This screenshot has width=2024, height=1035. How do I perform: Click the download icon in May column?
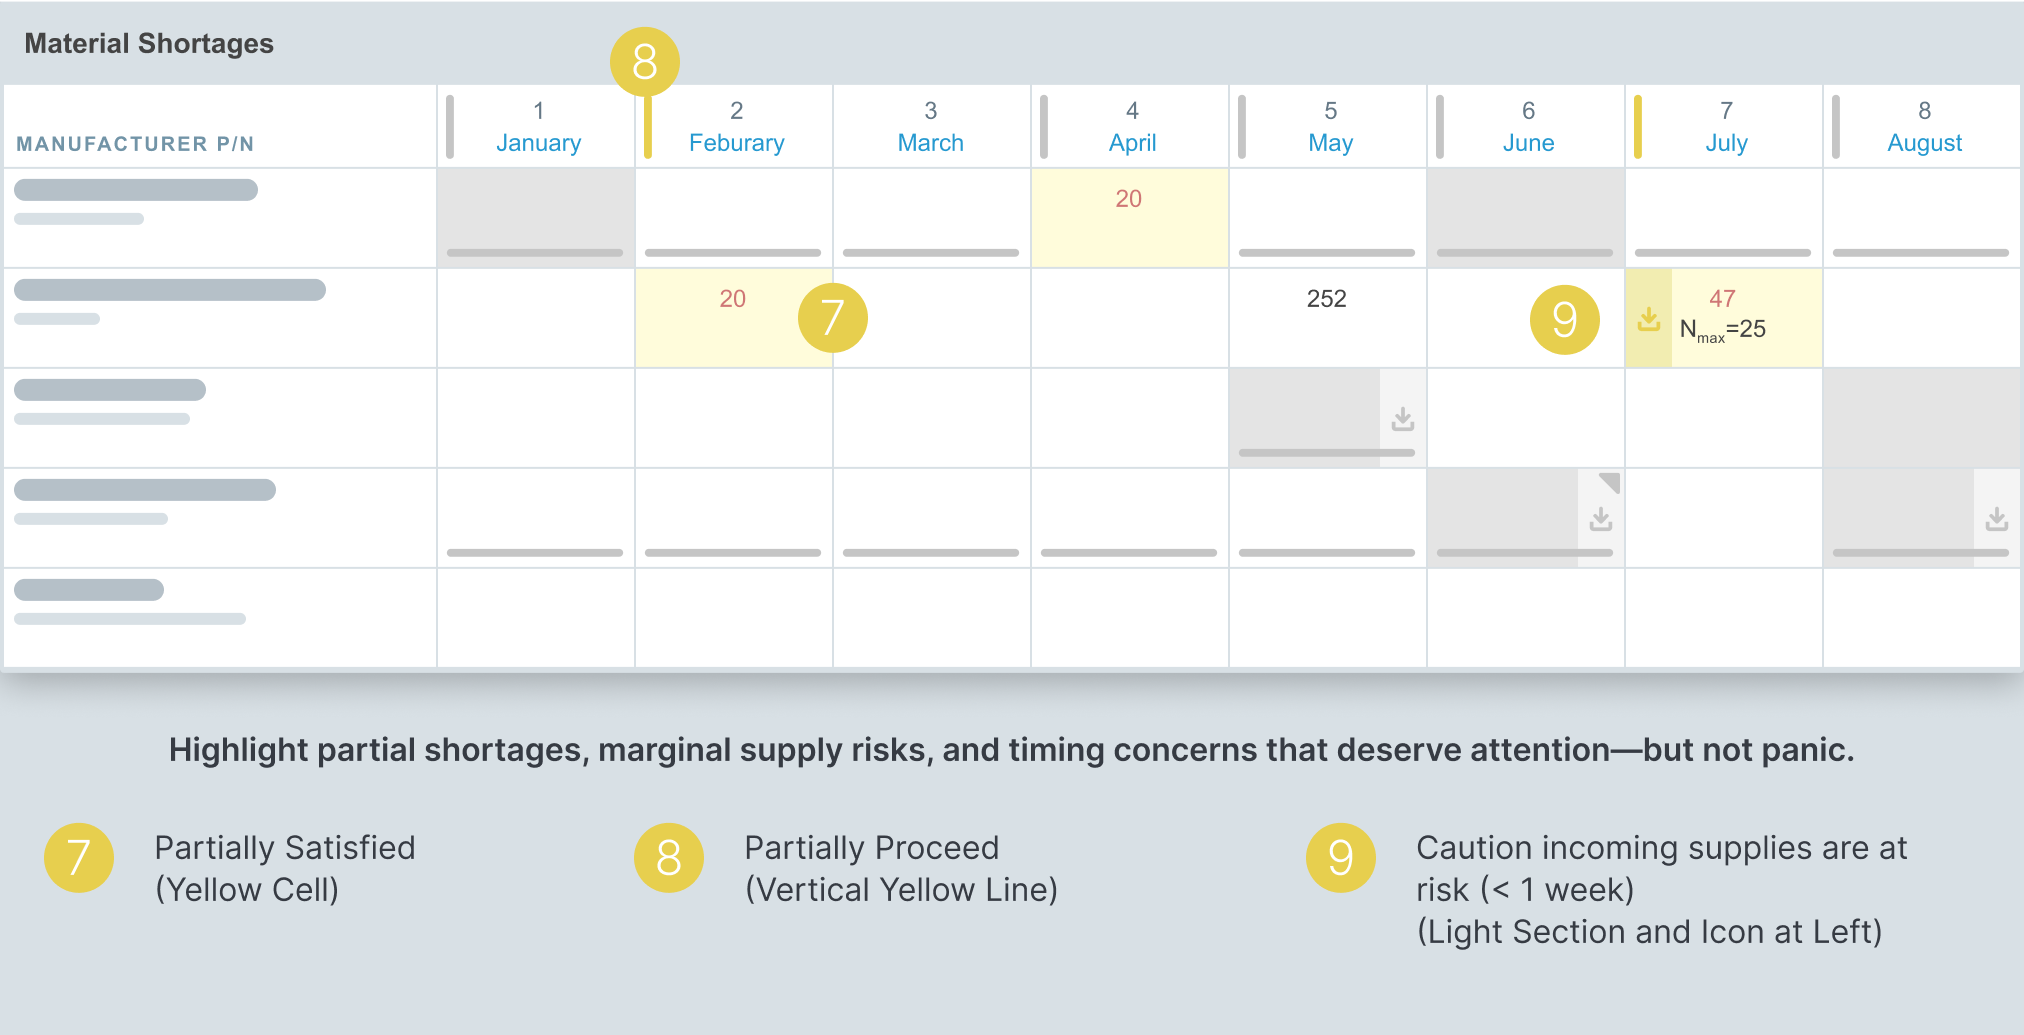[1403, 419]
